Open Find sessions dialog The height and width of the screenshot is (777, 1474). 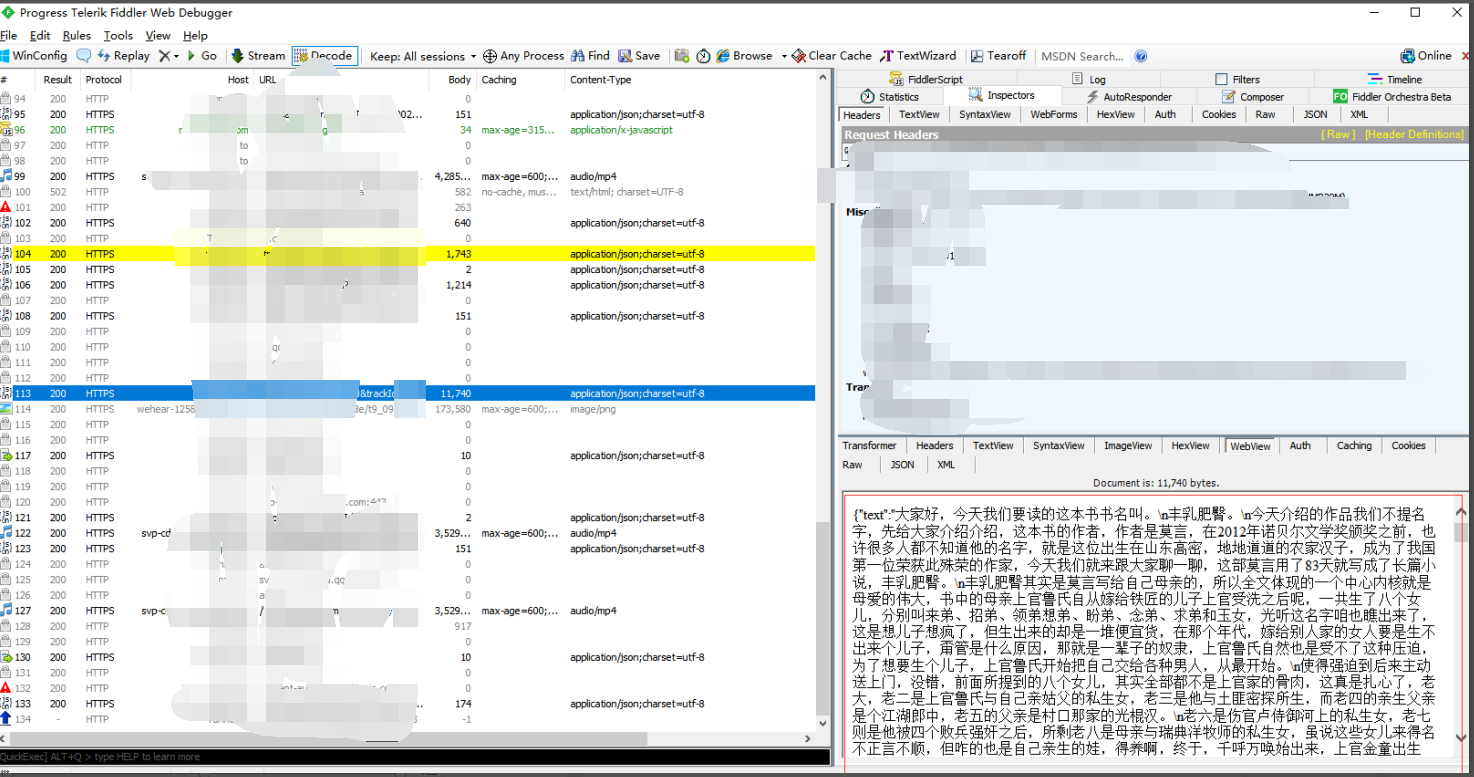click(x=590, y=56)
